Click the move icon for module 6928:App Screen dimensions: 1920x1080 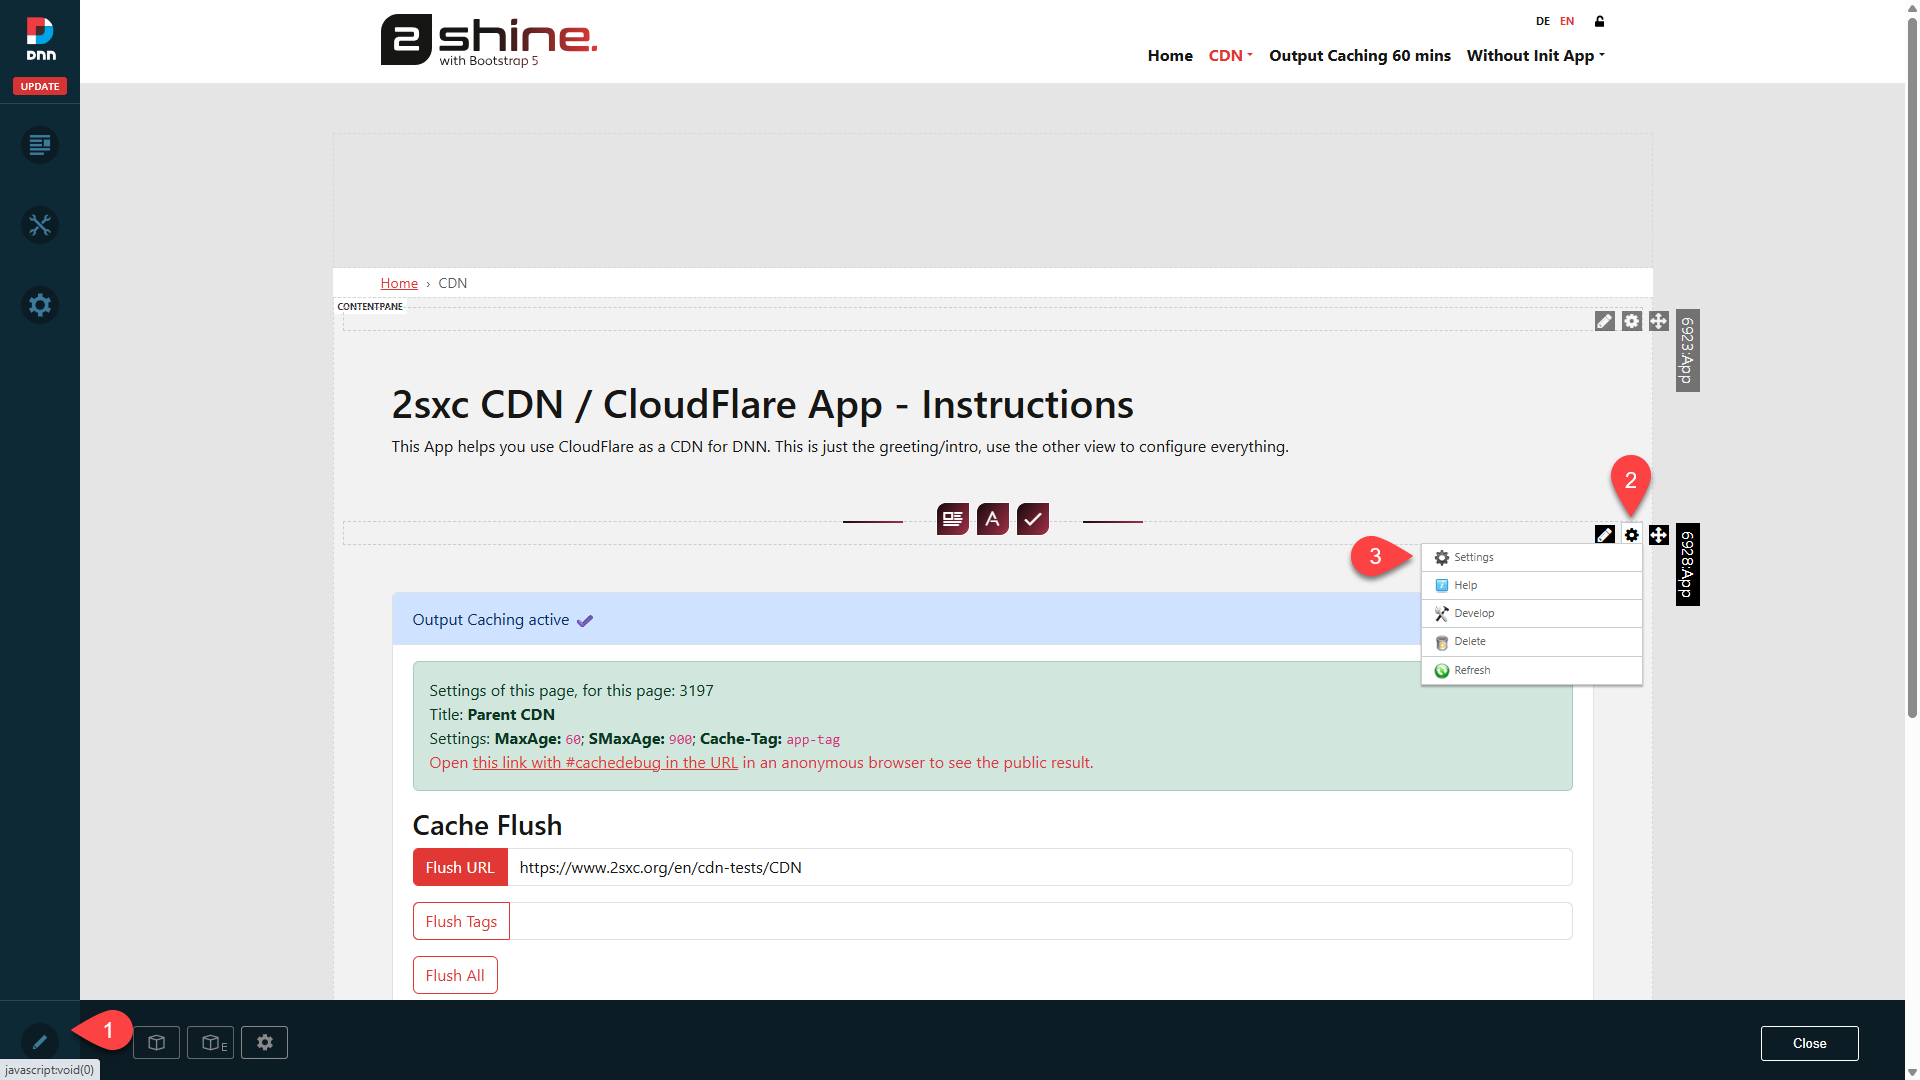coord(1659,535)
